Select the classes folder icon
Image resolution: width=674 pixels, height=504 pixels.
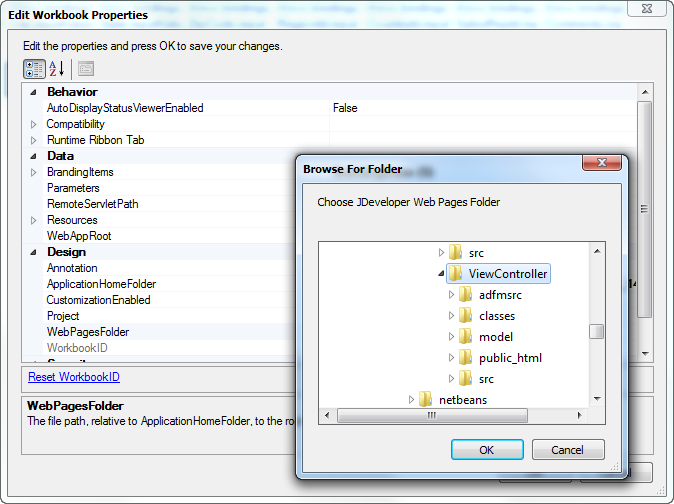(466, 316)
